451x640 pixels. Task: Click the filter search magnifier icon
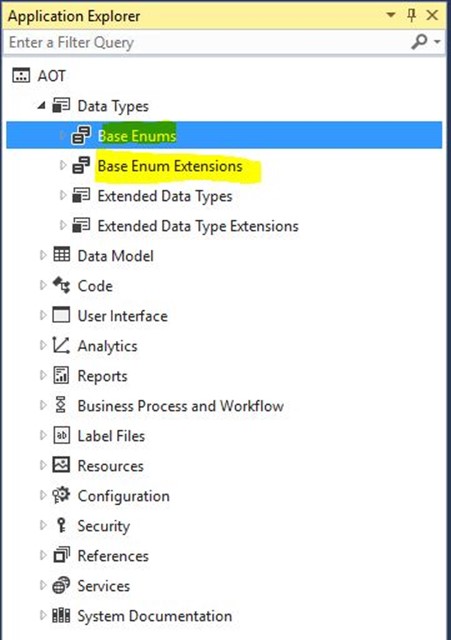coord(420,42)
